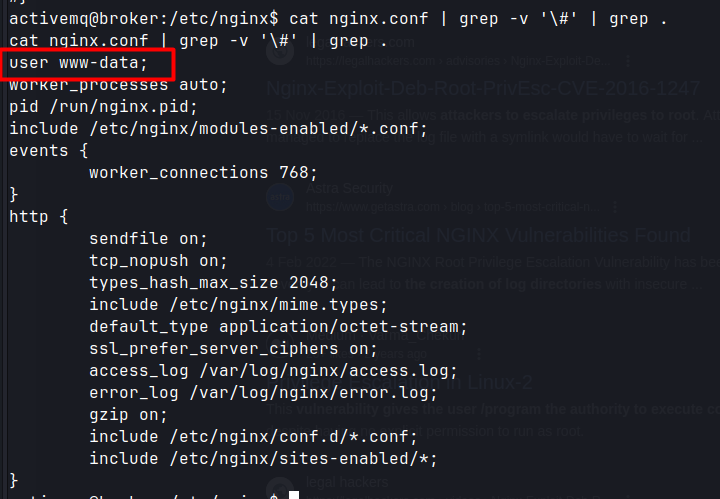Click the terminal cursor block at the prompt
This screenshot has width=720, height=499.
pyautogui.click(x=294, y=495)
